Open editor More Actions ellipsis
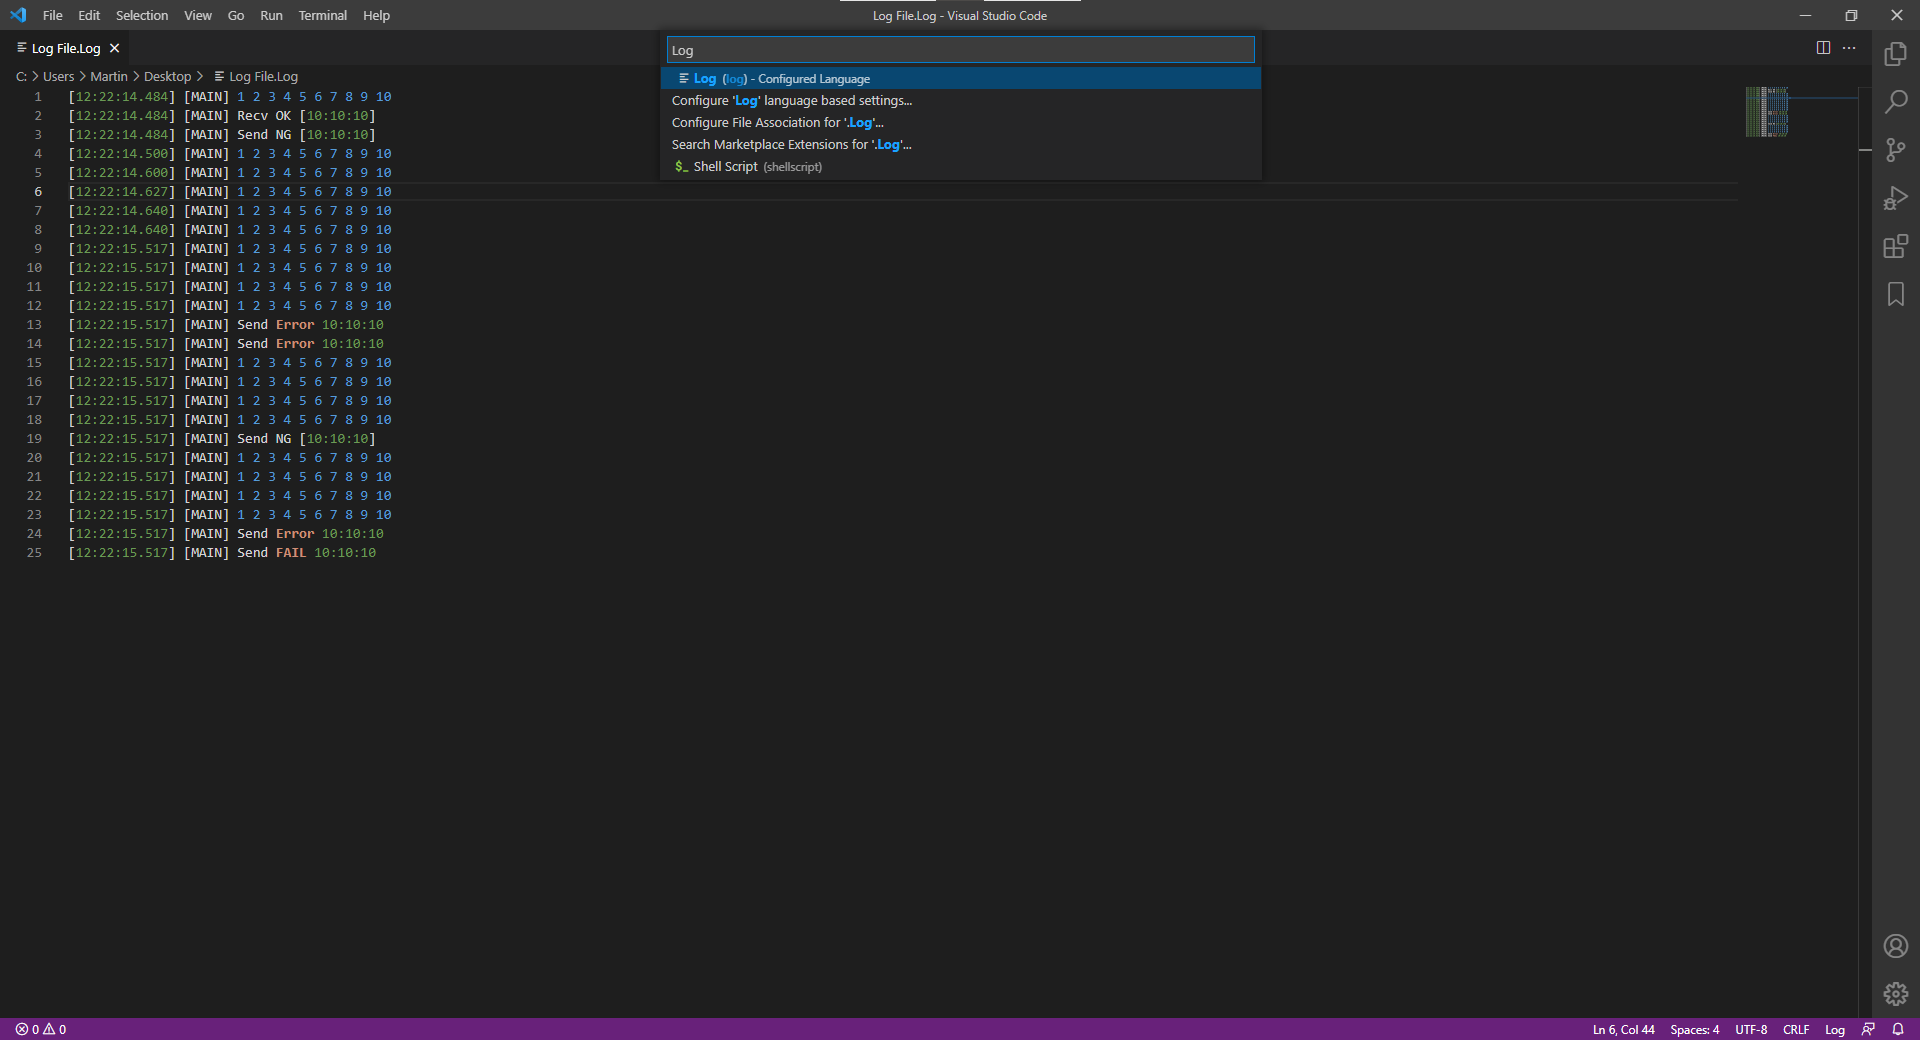This screenshot has width=1920, height=1040. coord(1849,48)
